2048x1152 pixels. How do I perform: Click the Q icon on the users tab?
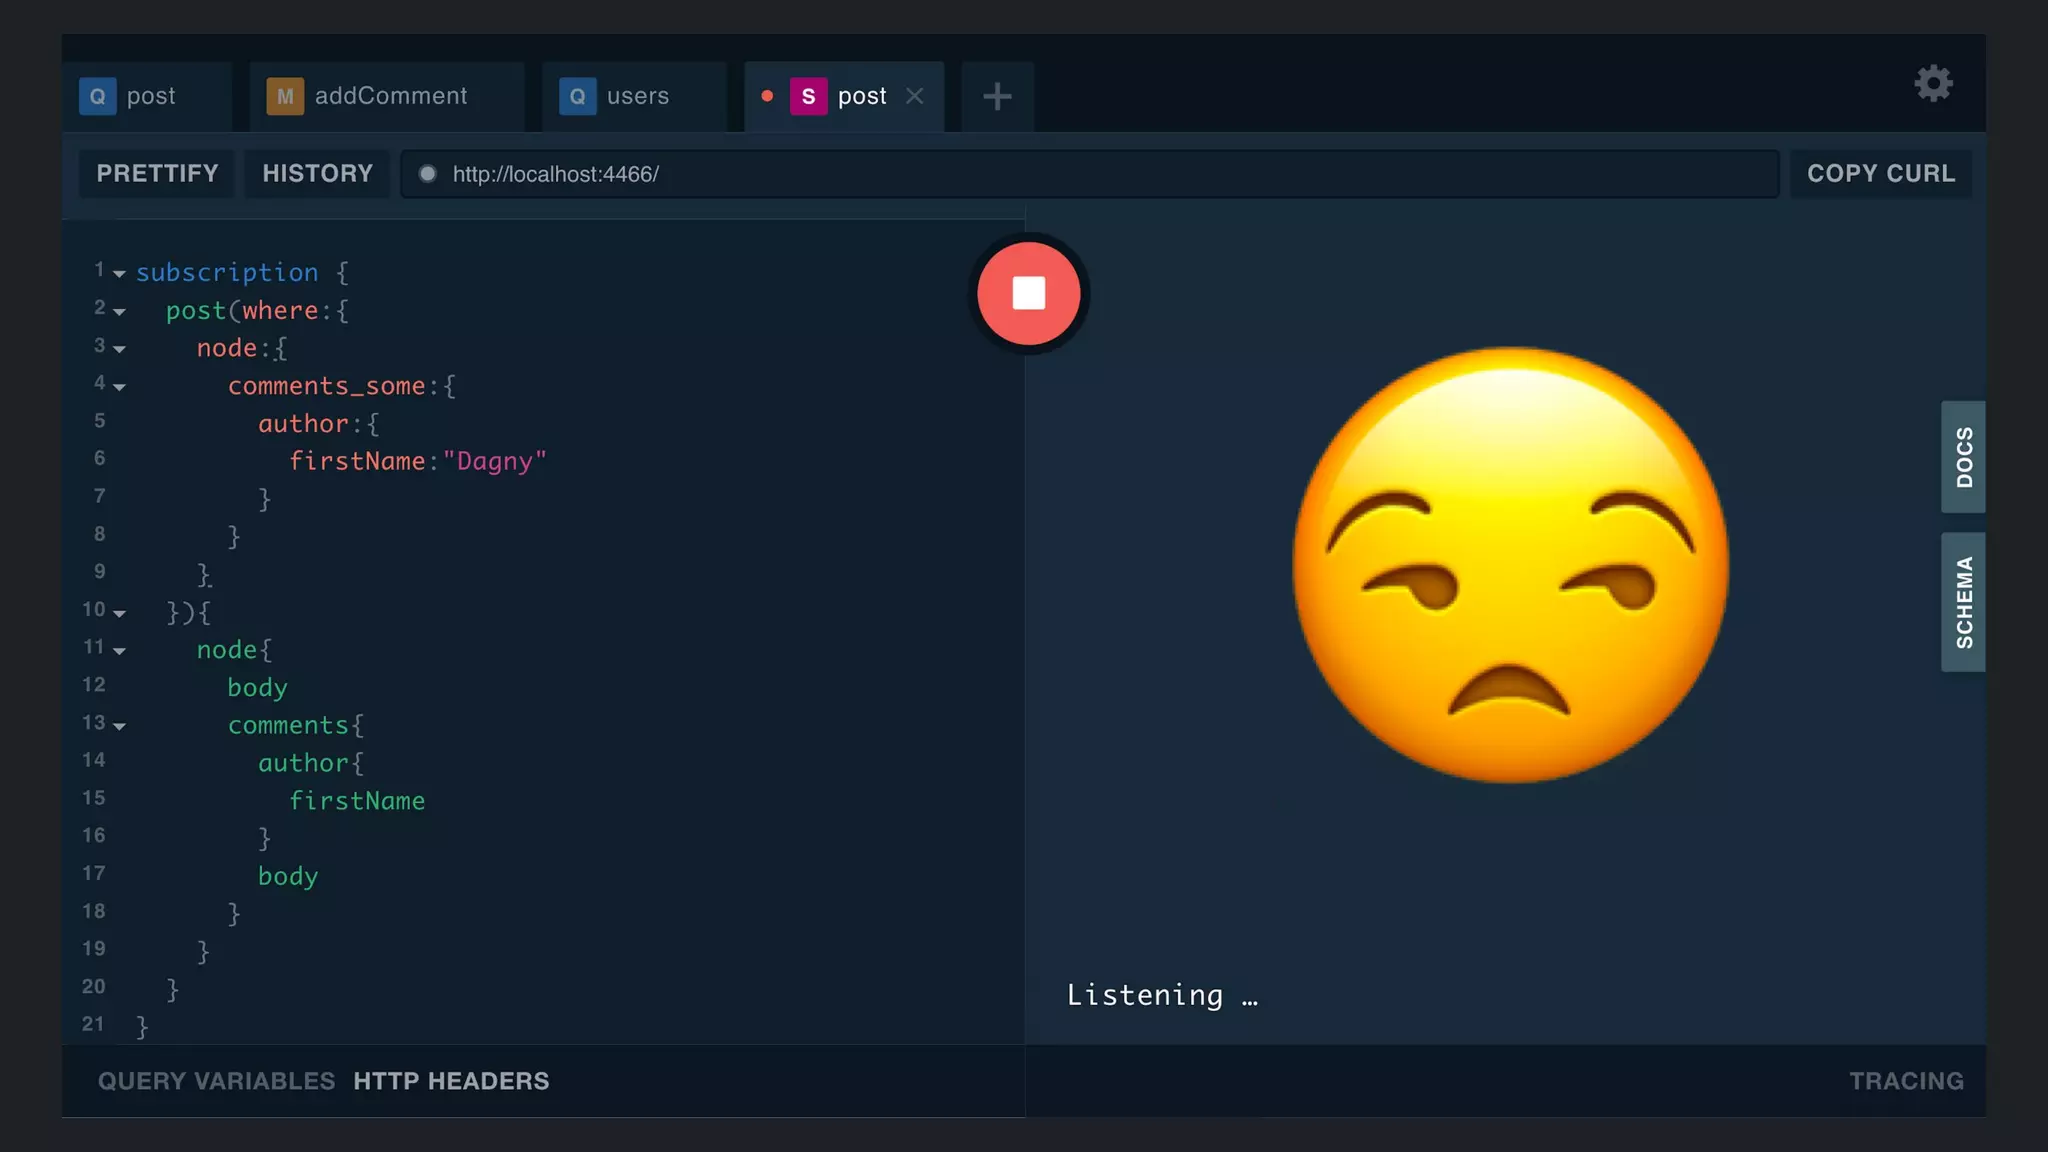(x=577, y=97)
